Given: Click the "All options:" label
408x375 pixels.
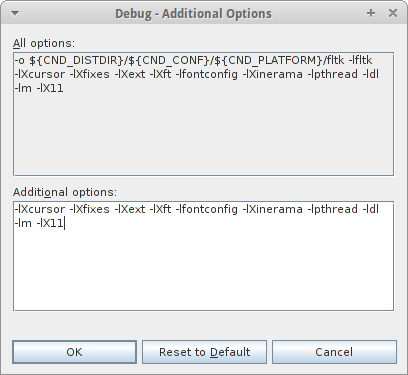Looking at the screenshot, I should point(44,43).
